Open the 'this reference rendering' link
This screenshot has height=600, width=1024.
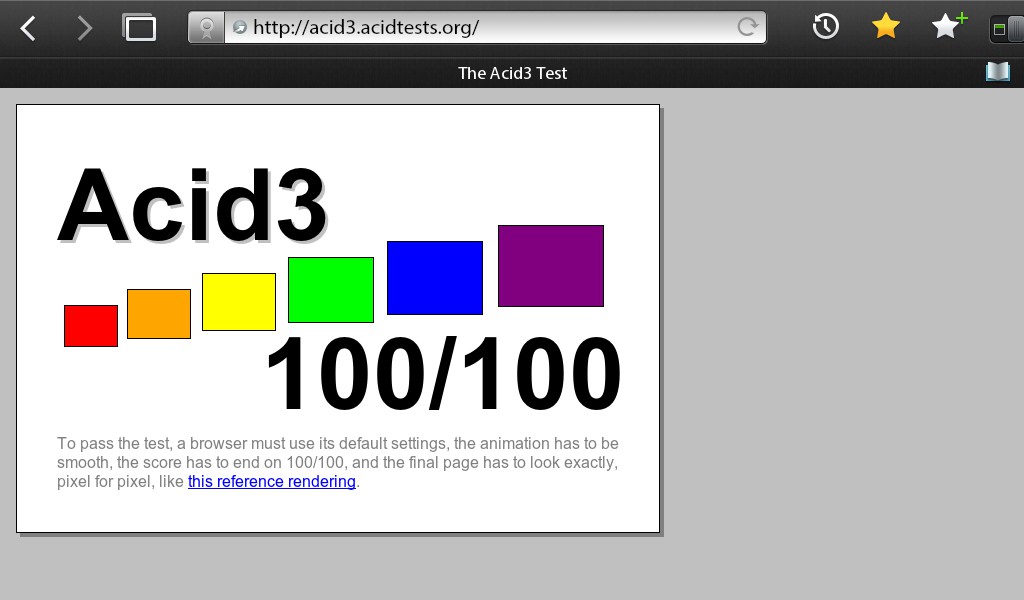(272, 482)
